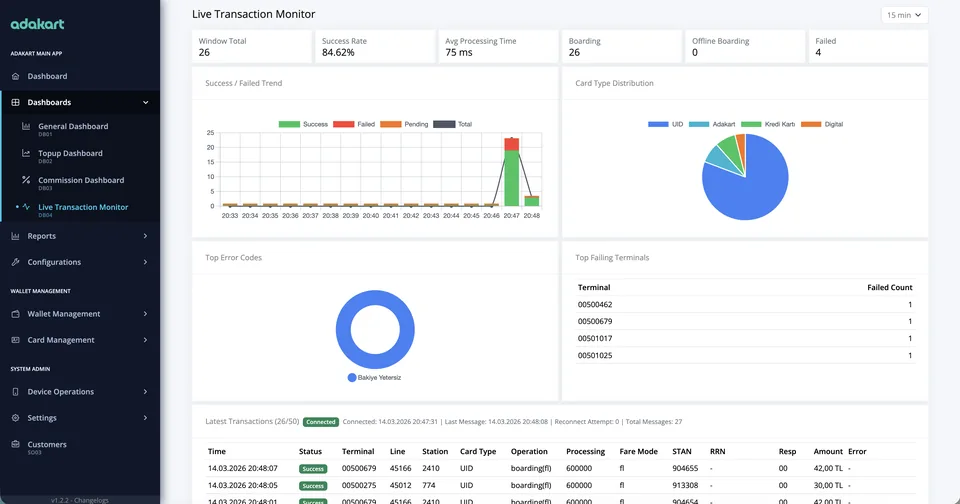Expand the Wallet Management chevron

(146, 314)
